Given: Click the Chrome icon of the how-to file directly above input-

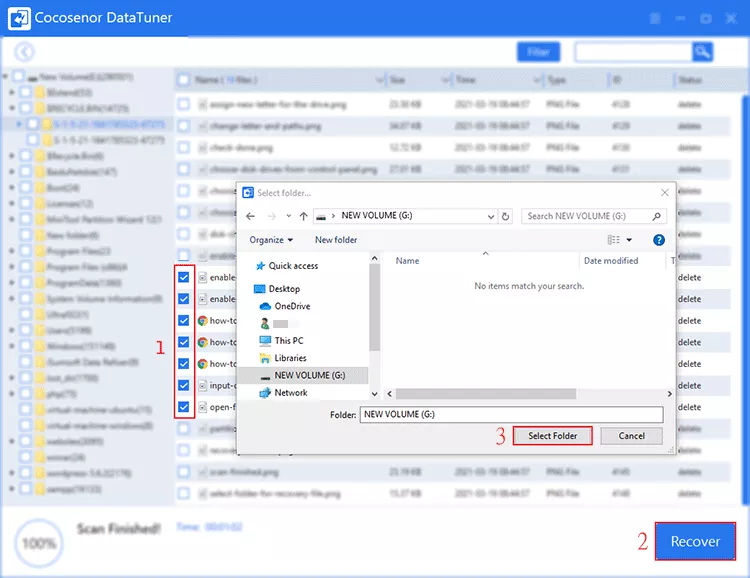Looking at the screenshot, I should coord(203,364).
